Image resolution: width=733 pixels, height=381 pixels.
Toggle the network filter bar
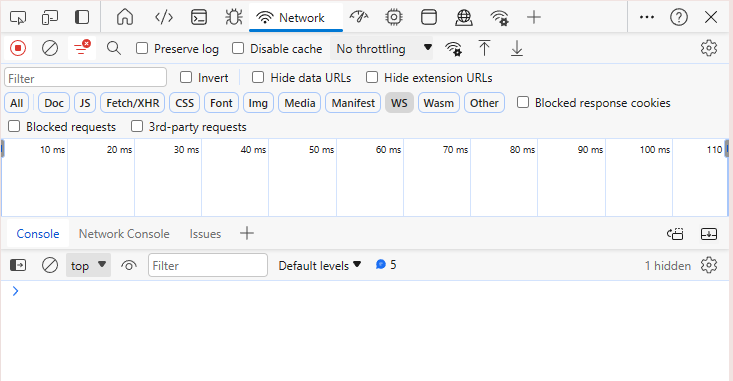82,48
